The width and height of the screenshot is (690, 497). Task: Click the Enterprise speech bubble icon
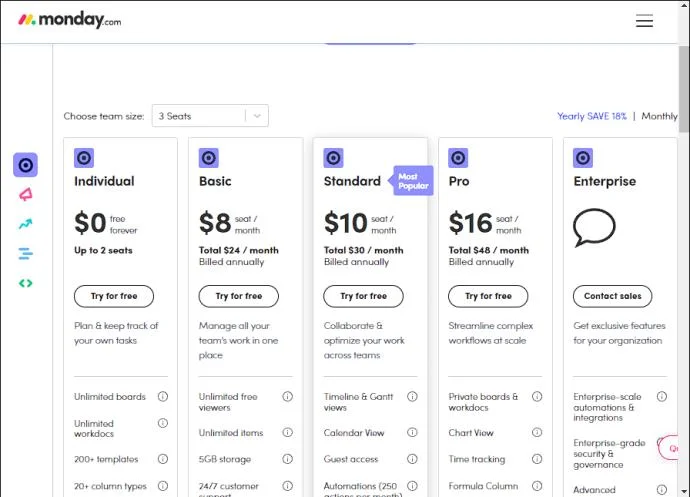coord(594,228)
